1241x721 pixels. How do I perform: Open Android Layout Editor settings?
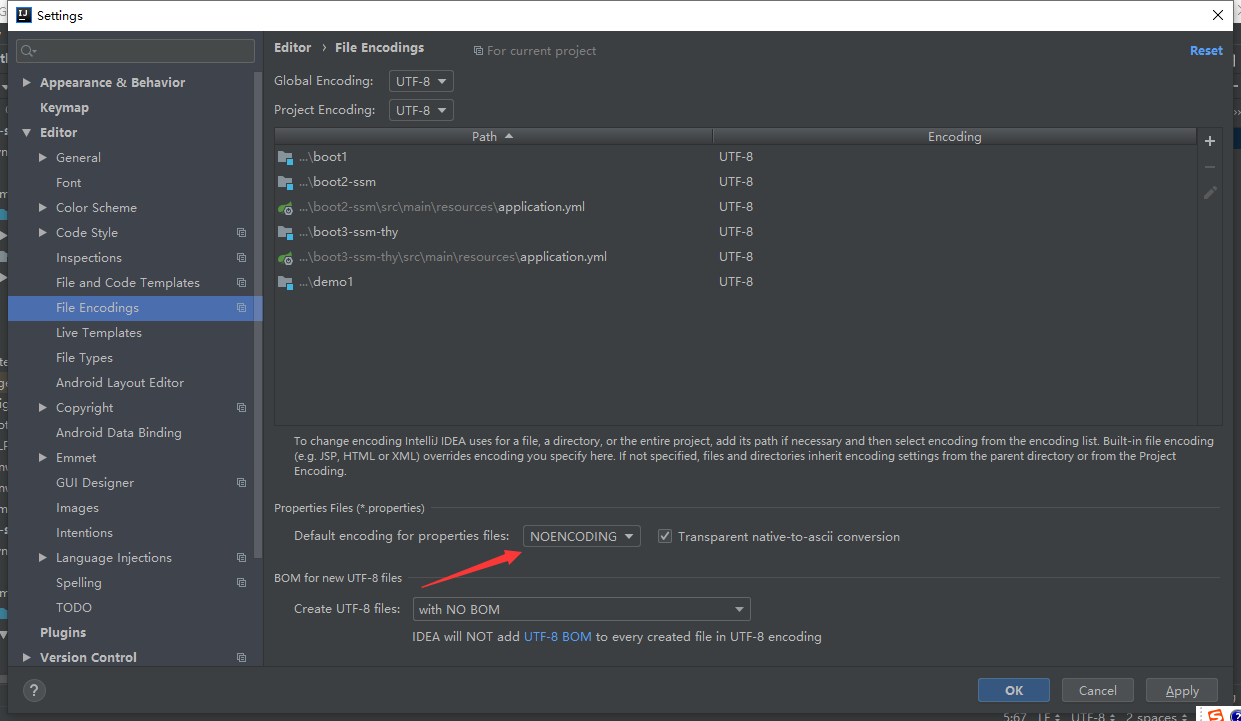(x=120, y=382)
